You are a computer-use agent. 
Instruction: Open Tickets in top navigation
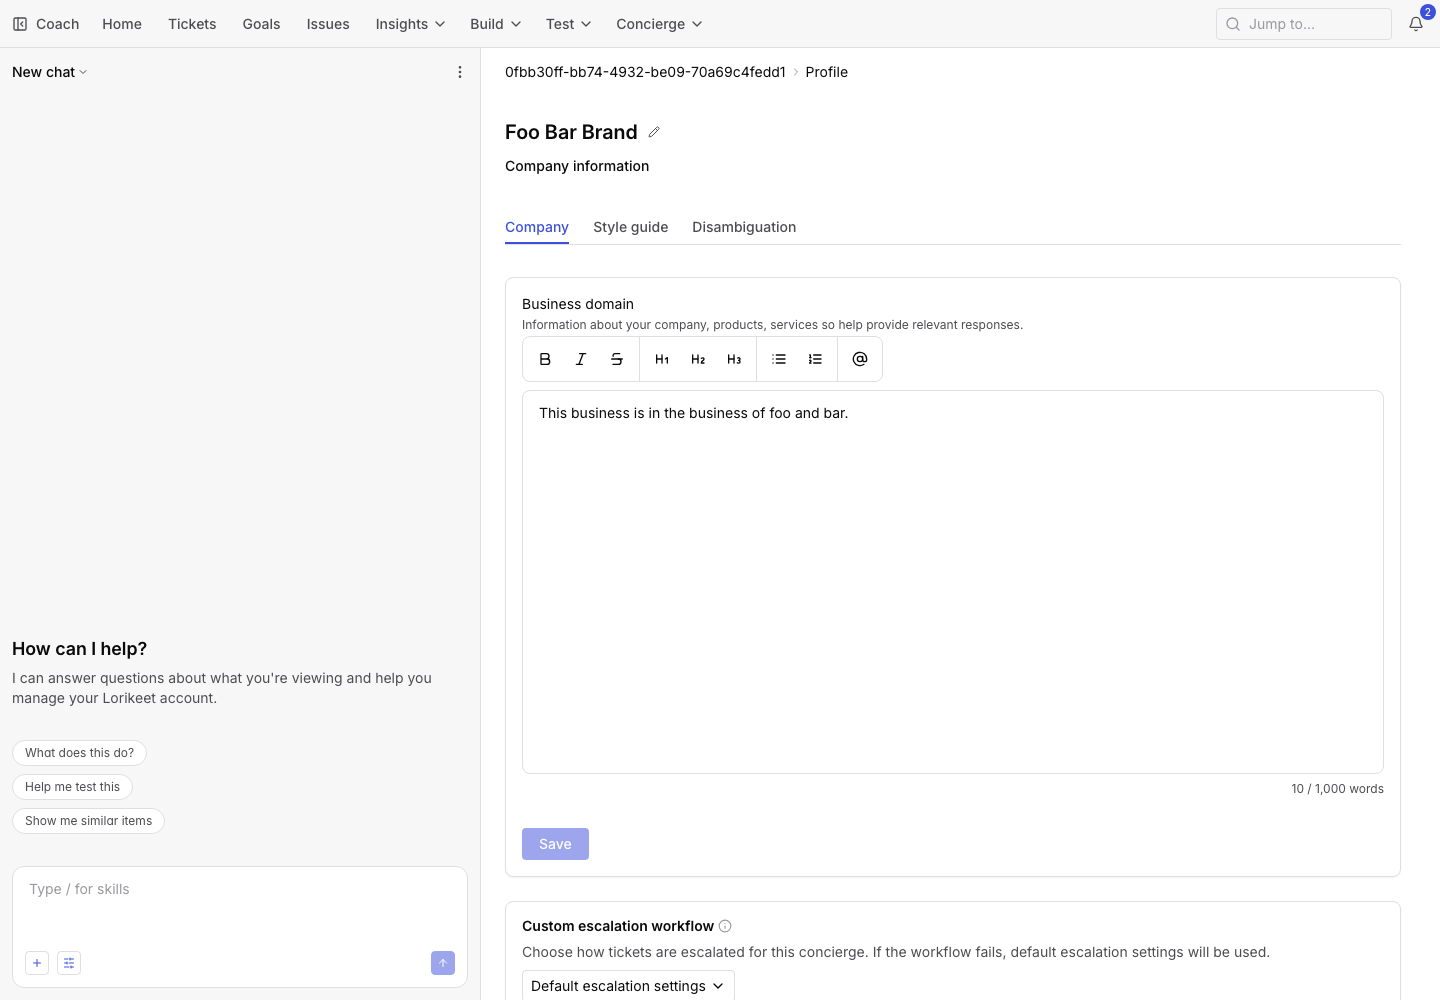(x=192, y=24)
